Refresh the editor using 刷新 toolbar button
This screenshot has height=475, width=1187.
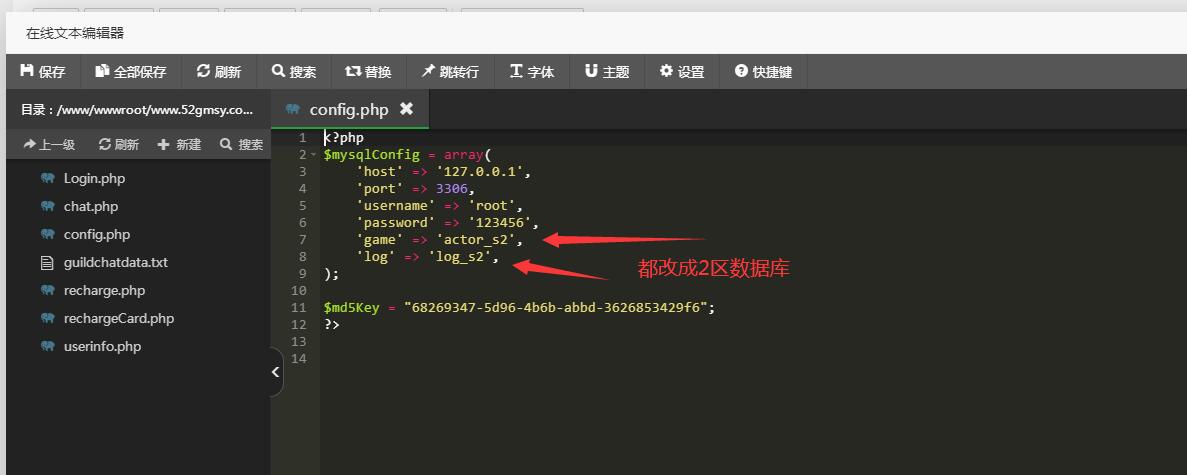219,72
